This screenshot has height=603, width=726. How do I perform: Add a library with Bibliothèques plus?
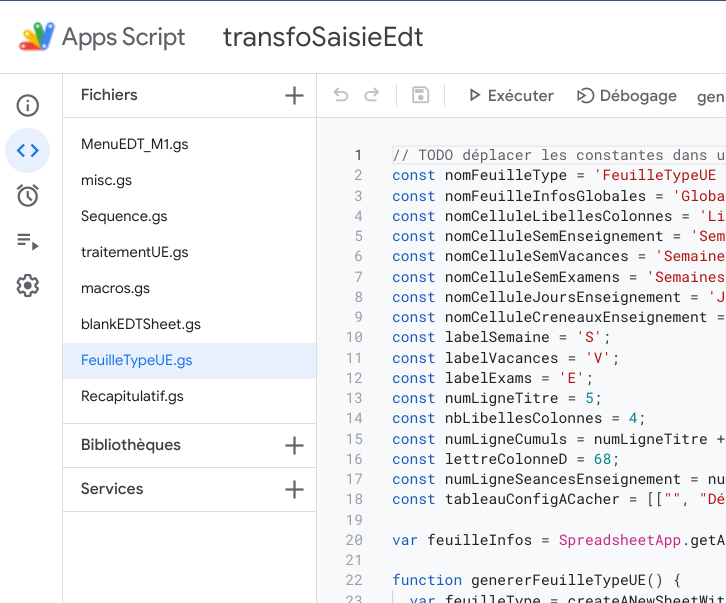(294, 446)
